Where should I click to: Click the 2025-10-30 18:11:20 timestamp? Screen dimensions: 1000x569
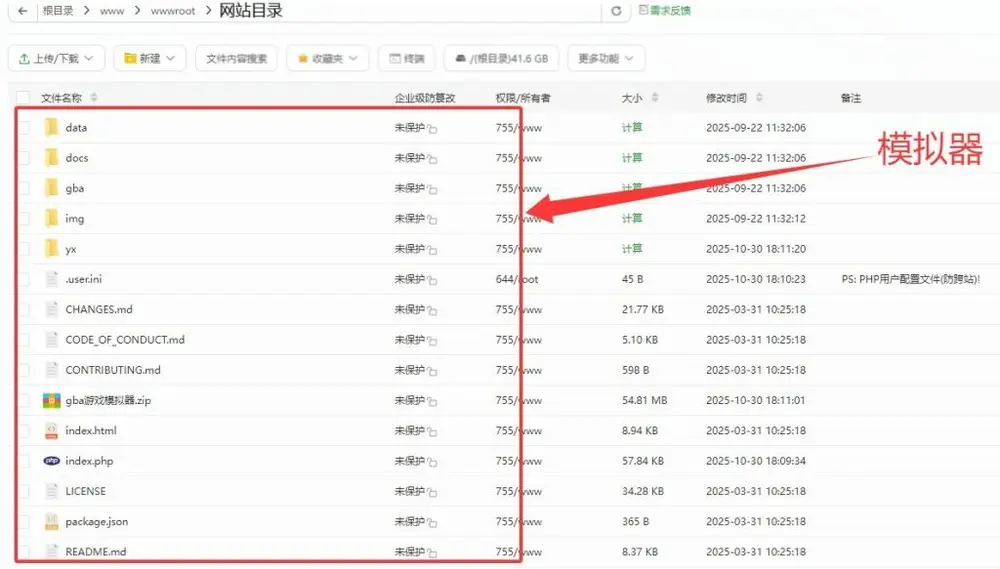[756, 249]
